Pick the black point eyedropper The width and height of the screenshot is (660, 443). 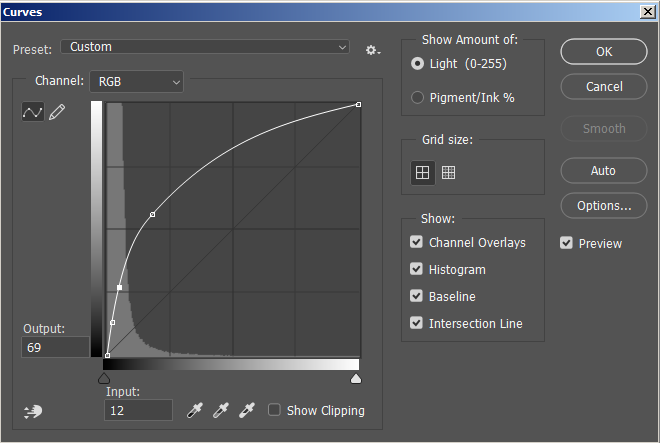pos(196,410)
